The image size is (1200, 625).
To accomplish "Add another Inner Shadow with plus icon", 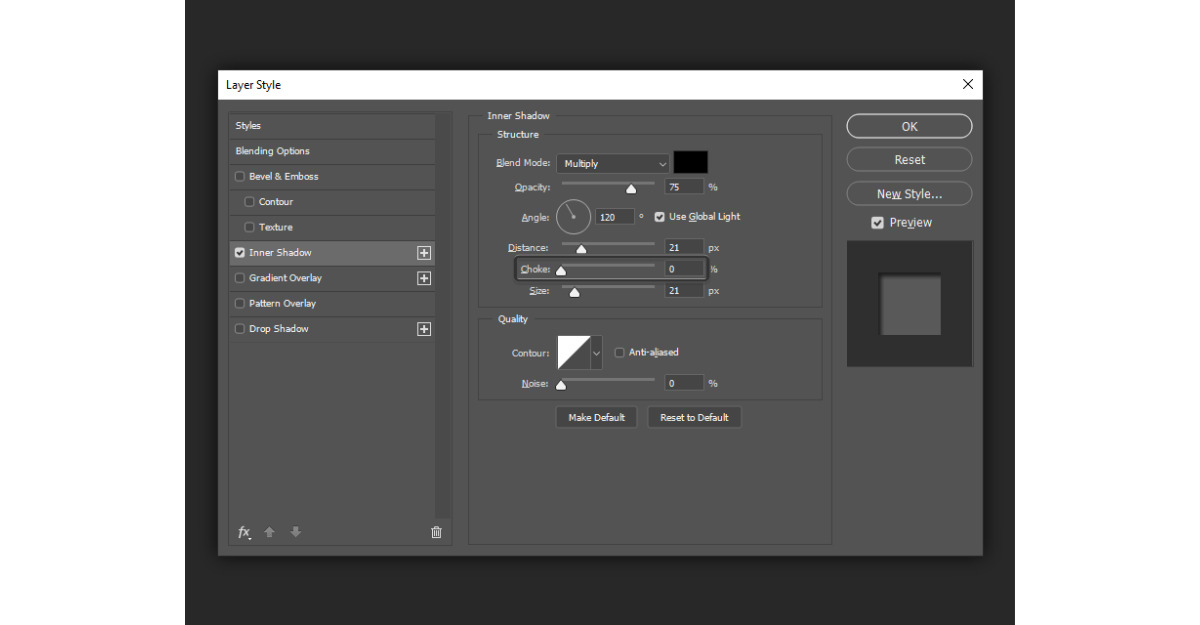I will (x=424, y=253).
